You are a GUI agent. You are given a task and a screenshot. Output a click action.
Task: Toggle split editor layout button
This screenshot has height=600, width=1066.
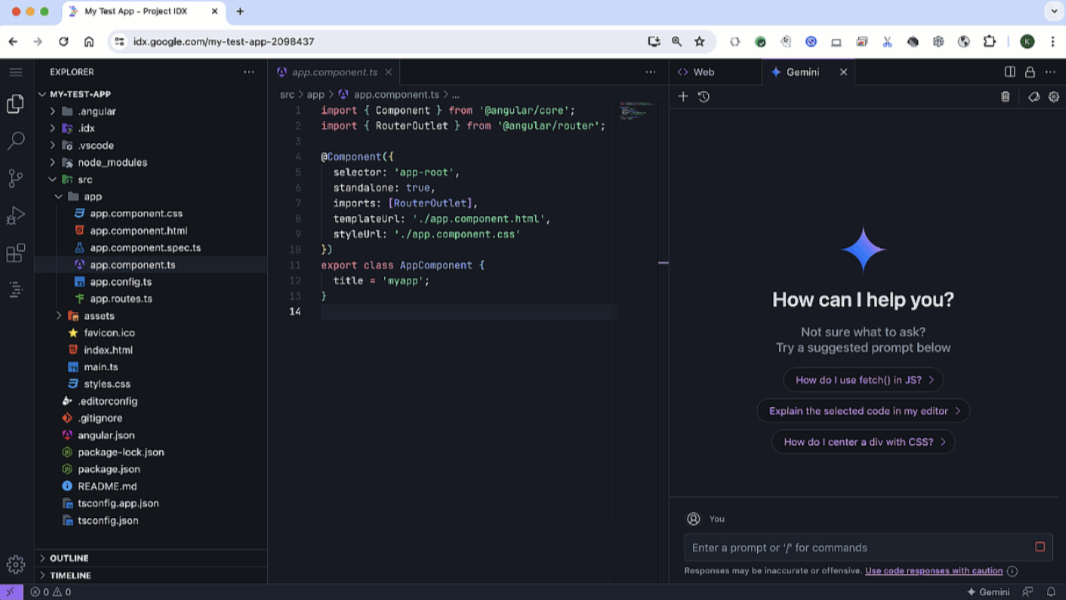pos(1010,72)
